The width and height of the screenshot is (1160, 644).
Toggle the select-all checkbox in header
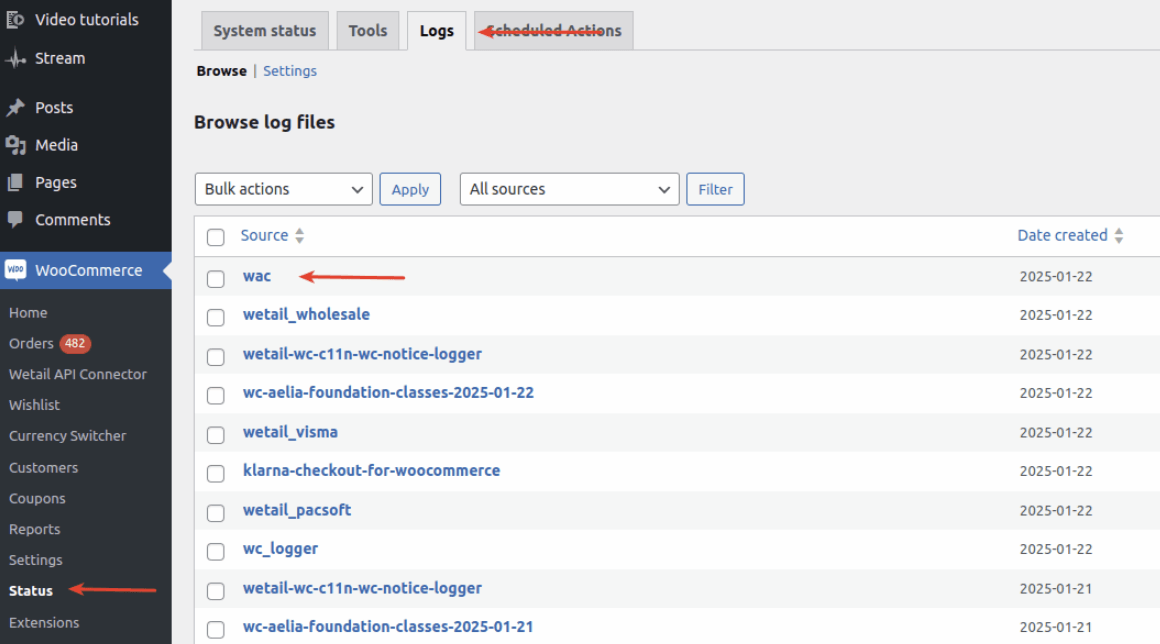click(x=215, y=237)
